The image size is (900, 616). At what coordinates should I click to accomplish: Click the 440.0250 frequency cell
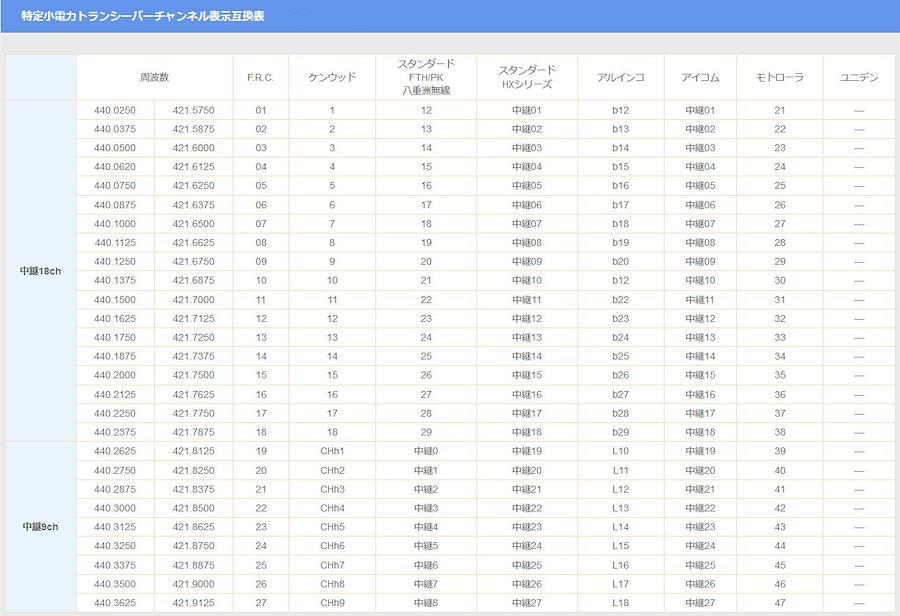tap(115, 110)
